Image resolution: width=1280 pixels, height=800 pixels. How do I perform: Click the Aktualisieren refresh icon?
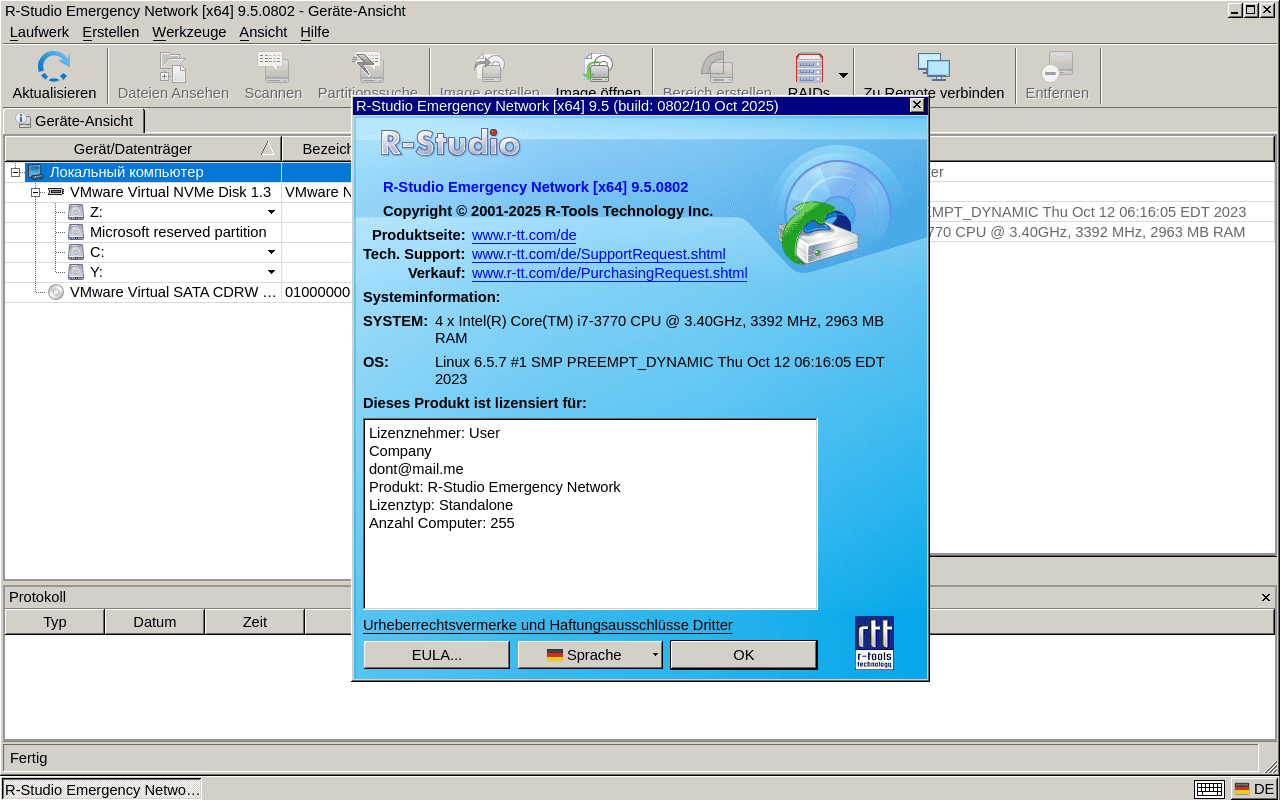pyautogui.click(x=54, y=68)
